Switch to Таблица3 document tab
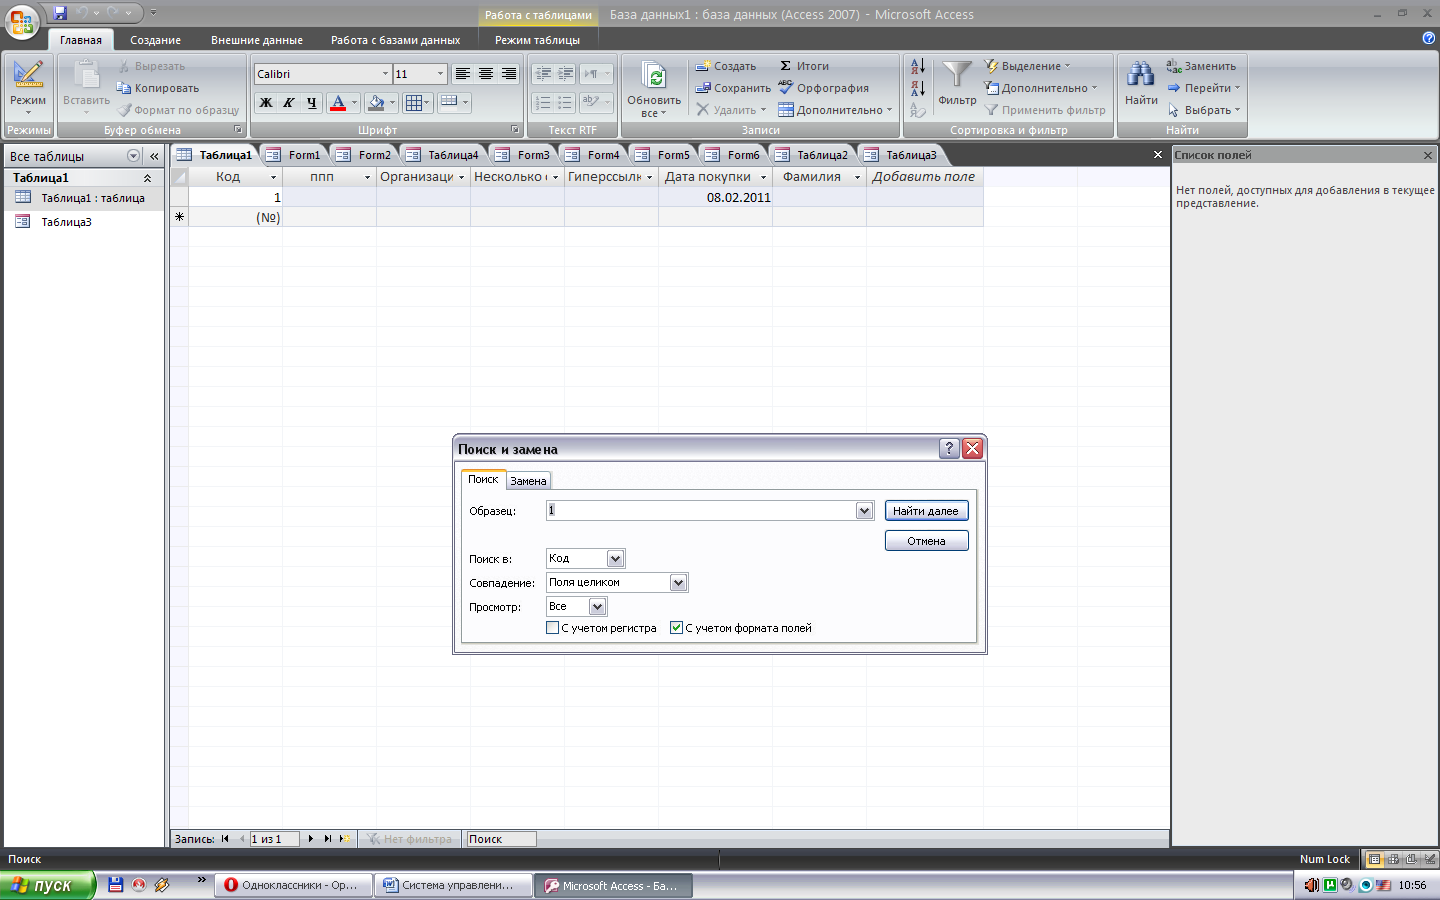Screen dimensions: 1440x900 pos(901,155)
